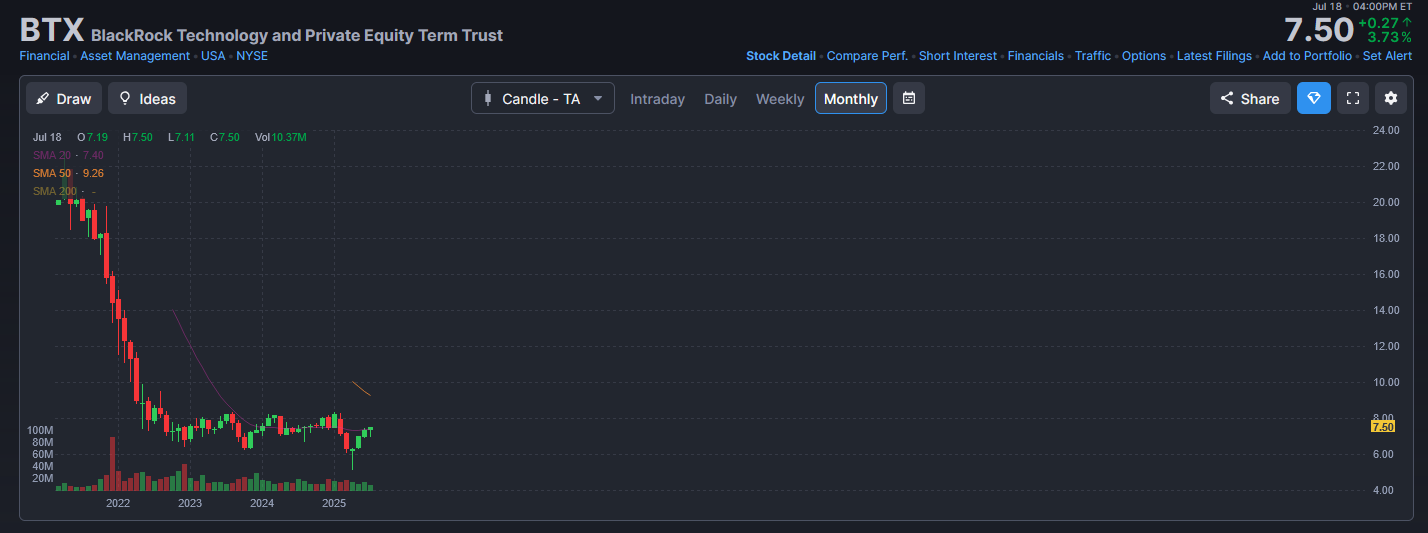Click the 24.00 price axis label
This screenshot has width=1428, height=533.
point(1386,130)
